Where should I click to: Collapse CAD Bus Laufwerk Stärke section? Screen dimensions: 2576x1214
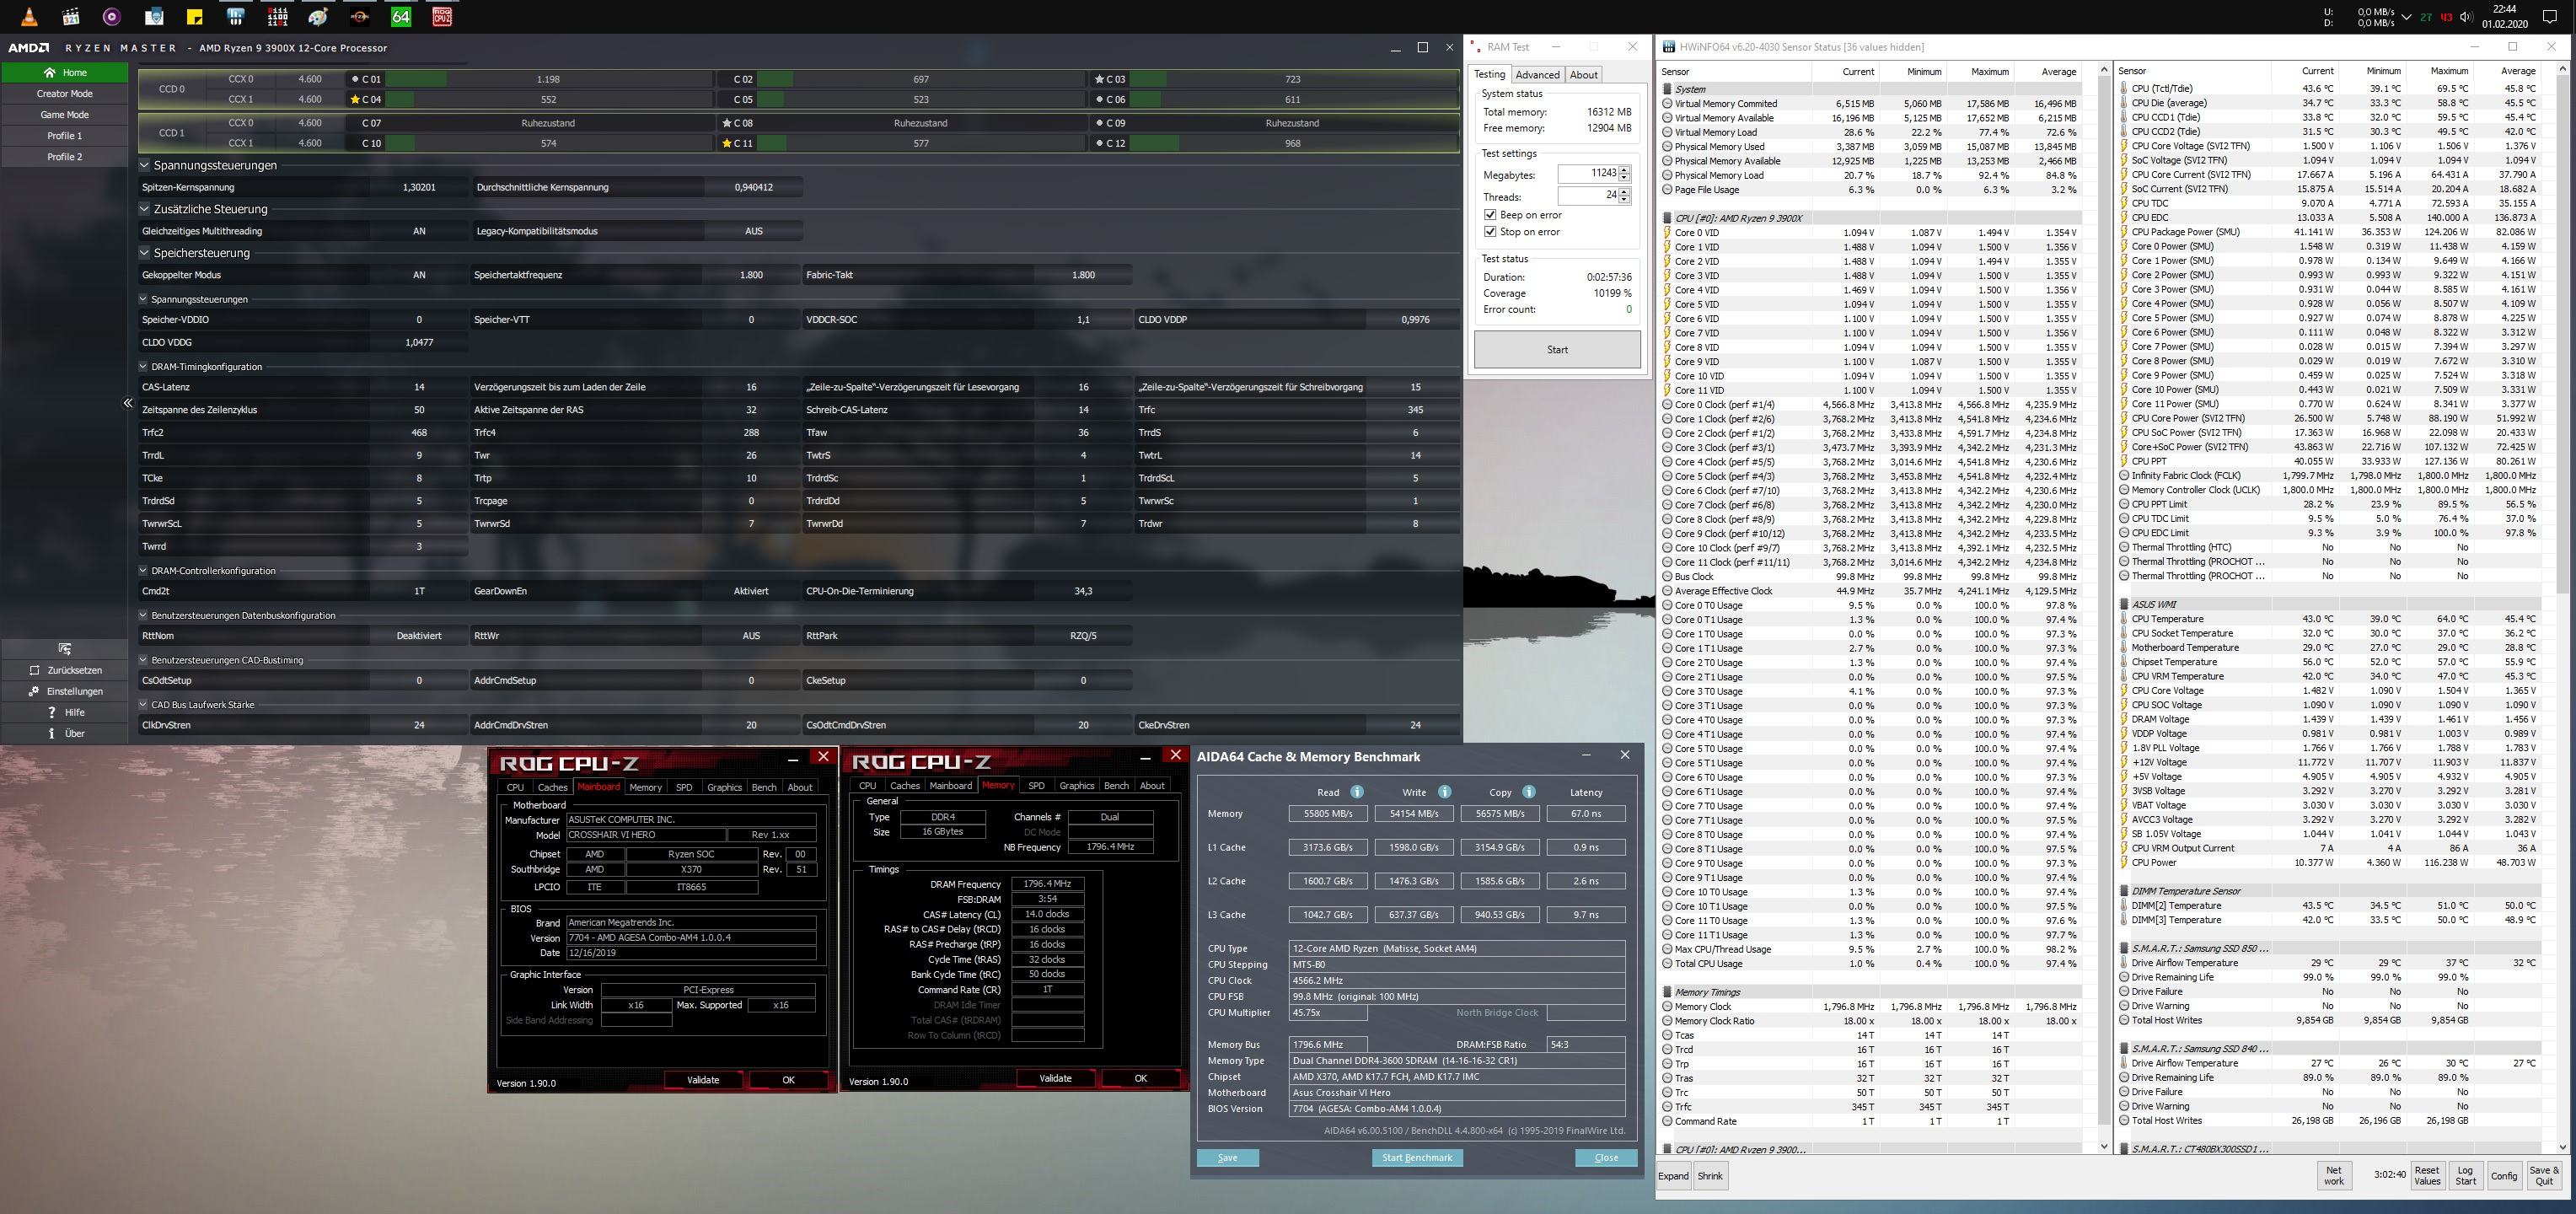(144, 704)
